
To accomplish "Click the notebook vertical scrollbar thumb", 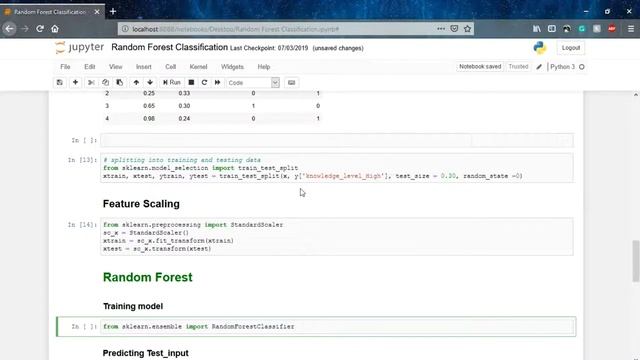I will pos(636,261).
